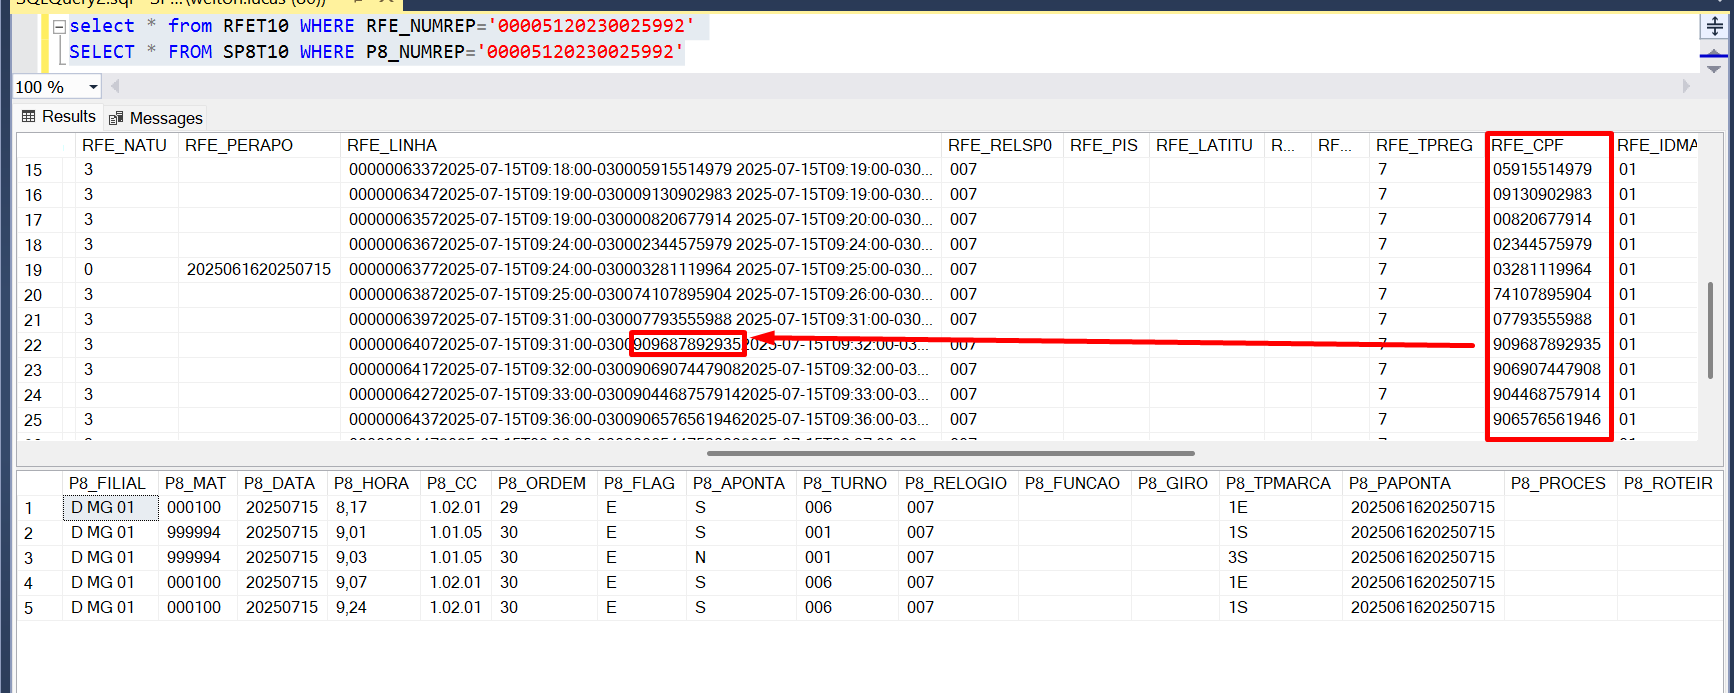This screenshot has height=693, width=1734.
Task: Click P8_HORA cell 9,24
Action: click(373, 608)
